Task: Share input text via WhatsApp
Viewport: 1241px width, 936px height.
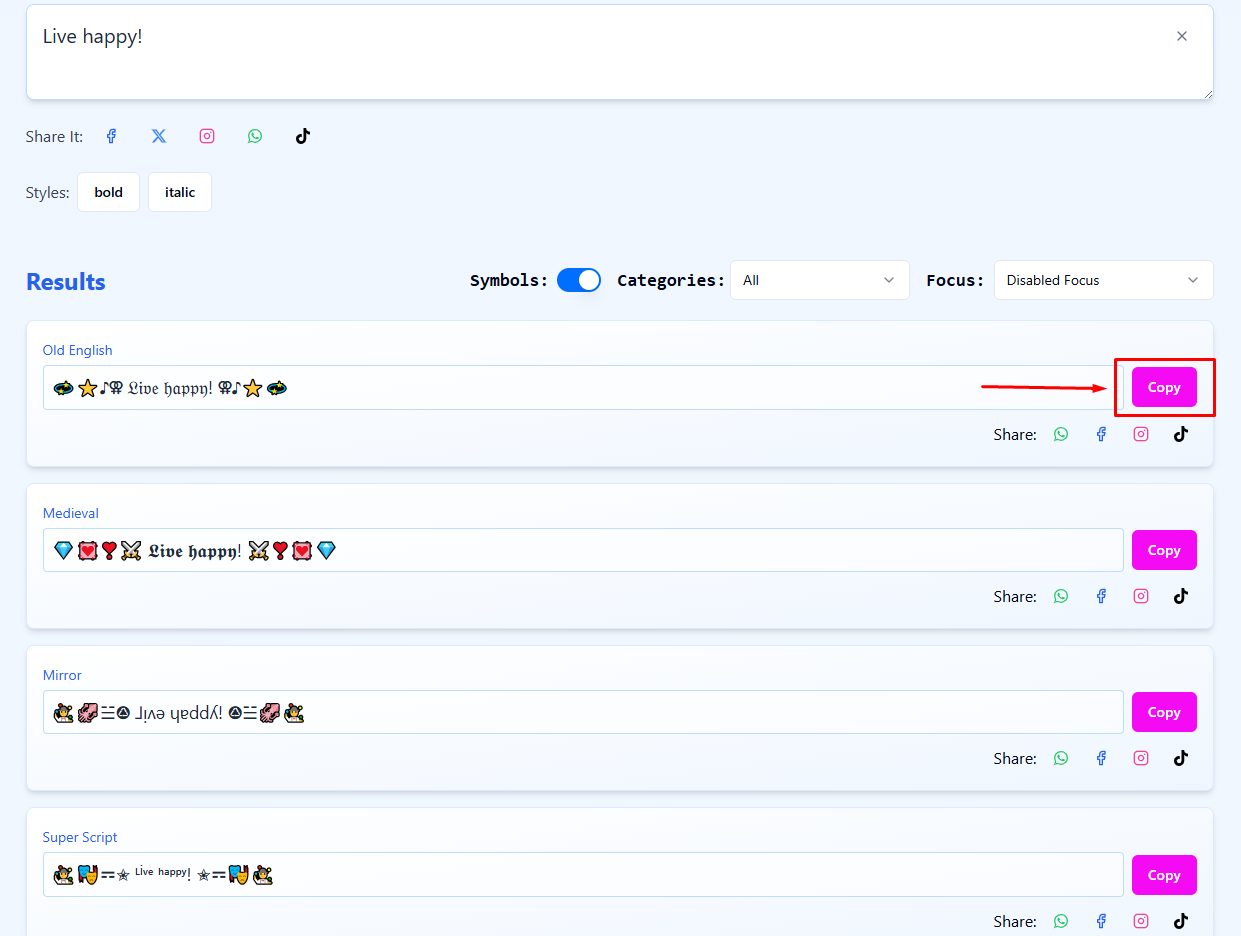Action: pyautogui.click(x=255, y=136)
